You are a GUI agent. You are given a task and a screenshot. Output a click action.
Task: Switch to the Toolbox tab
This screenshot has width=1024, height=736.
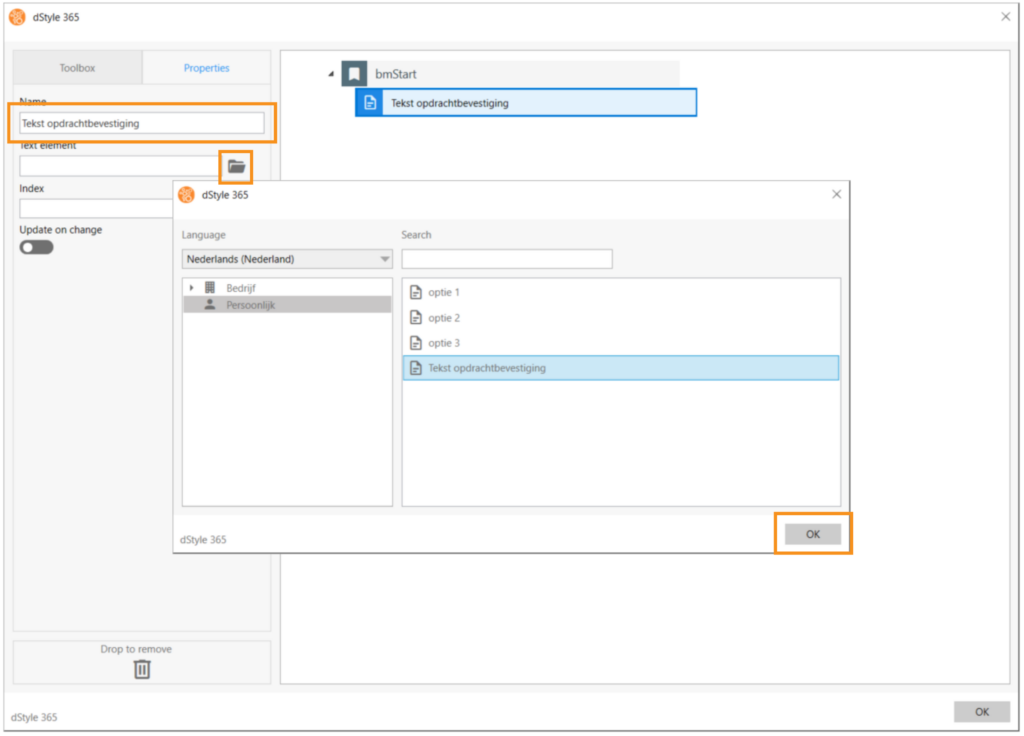[77, 68]
